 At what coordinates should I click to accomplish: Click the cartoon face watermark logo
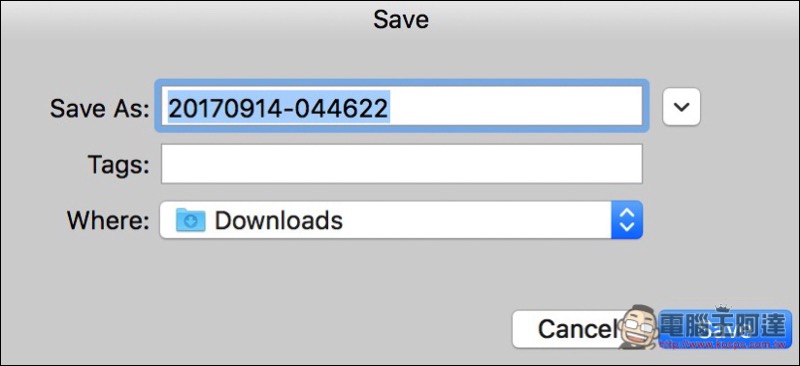coord(638,327)
